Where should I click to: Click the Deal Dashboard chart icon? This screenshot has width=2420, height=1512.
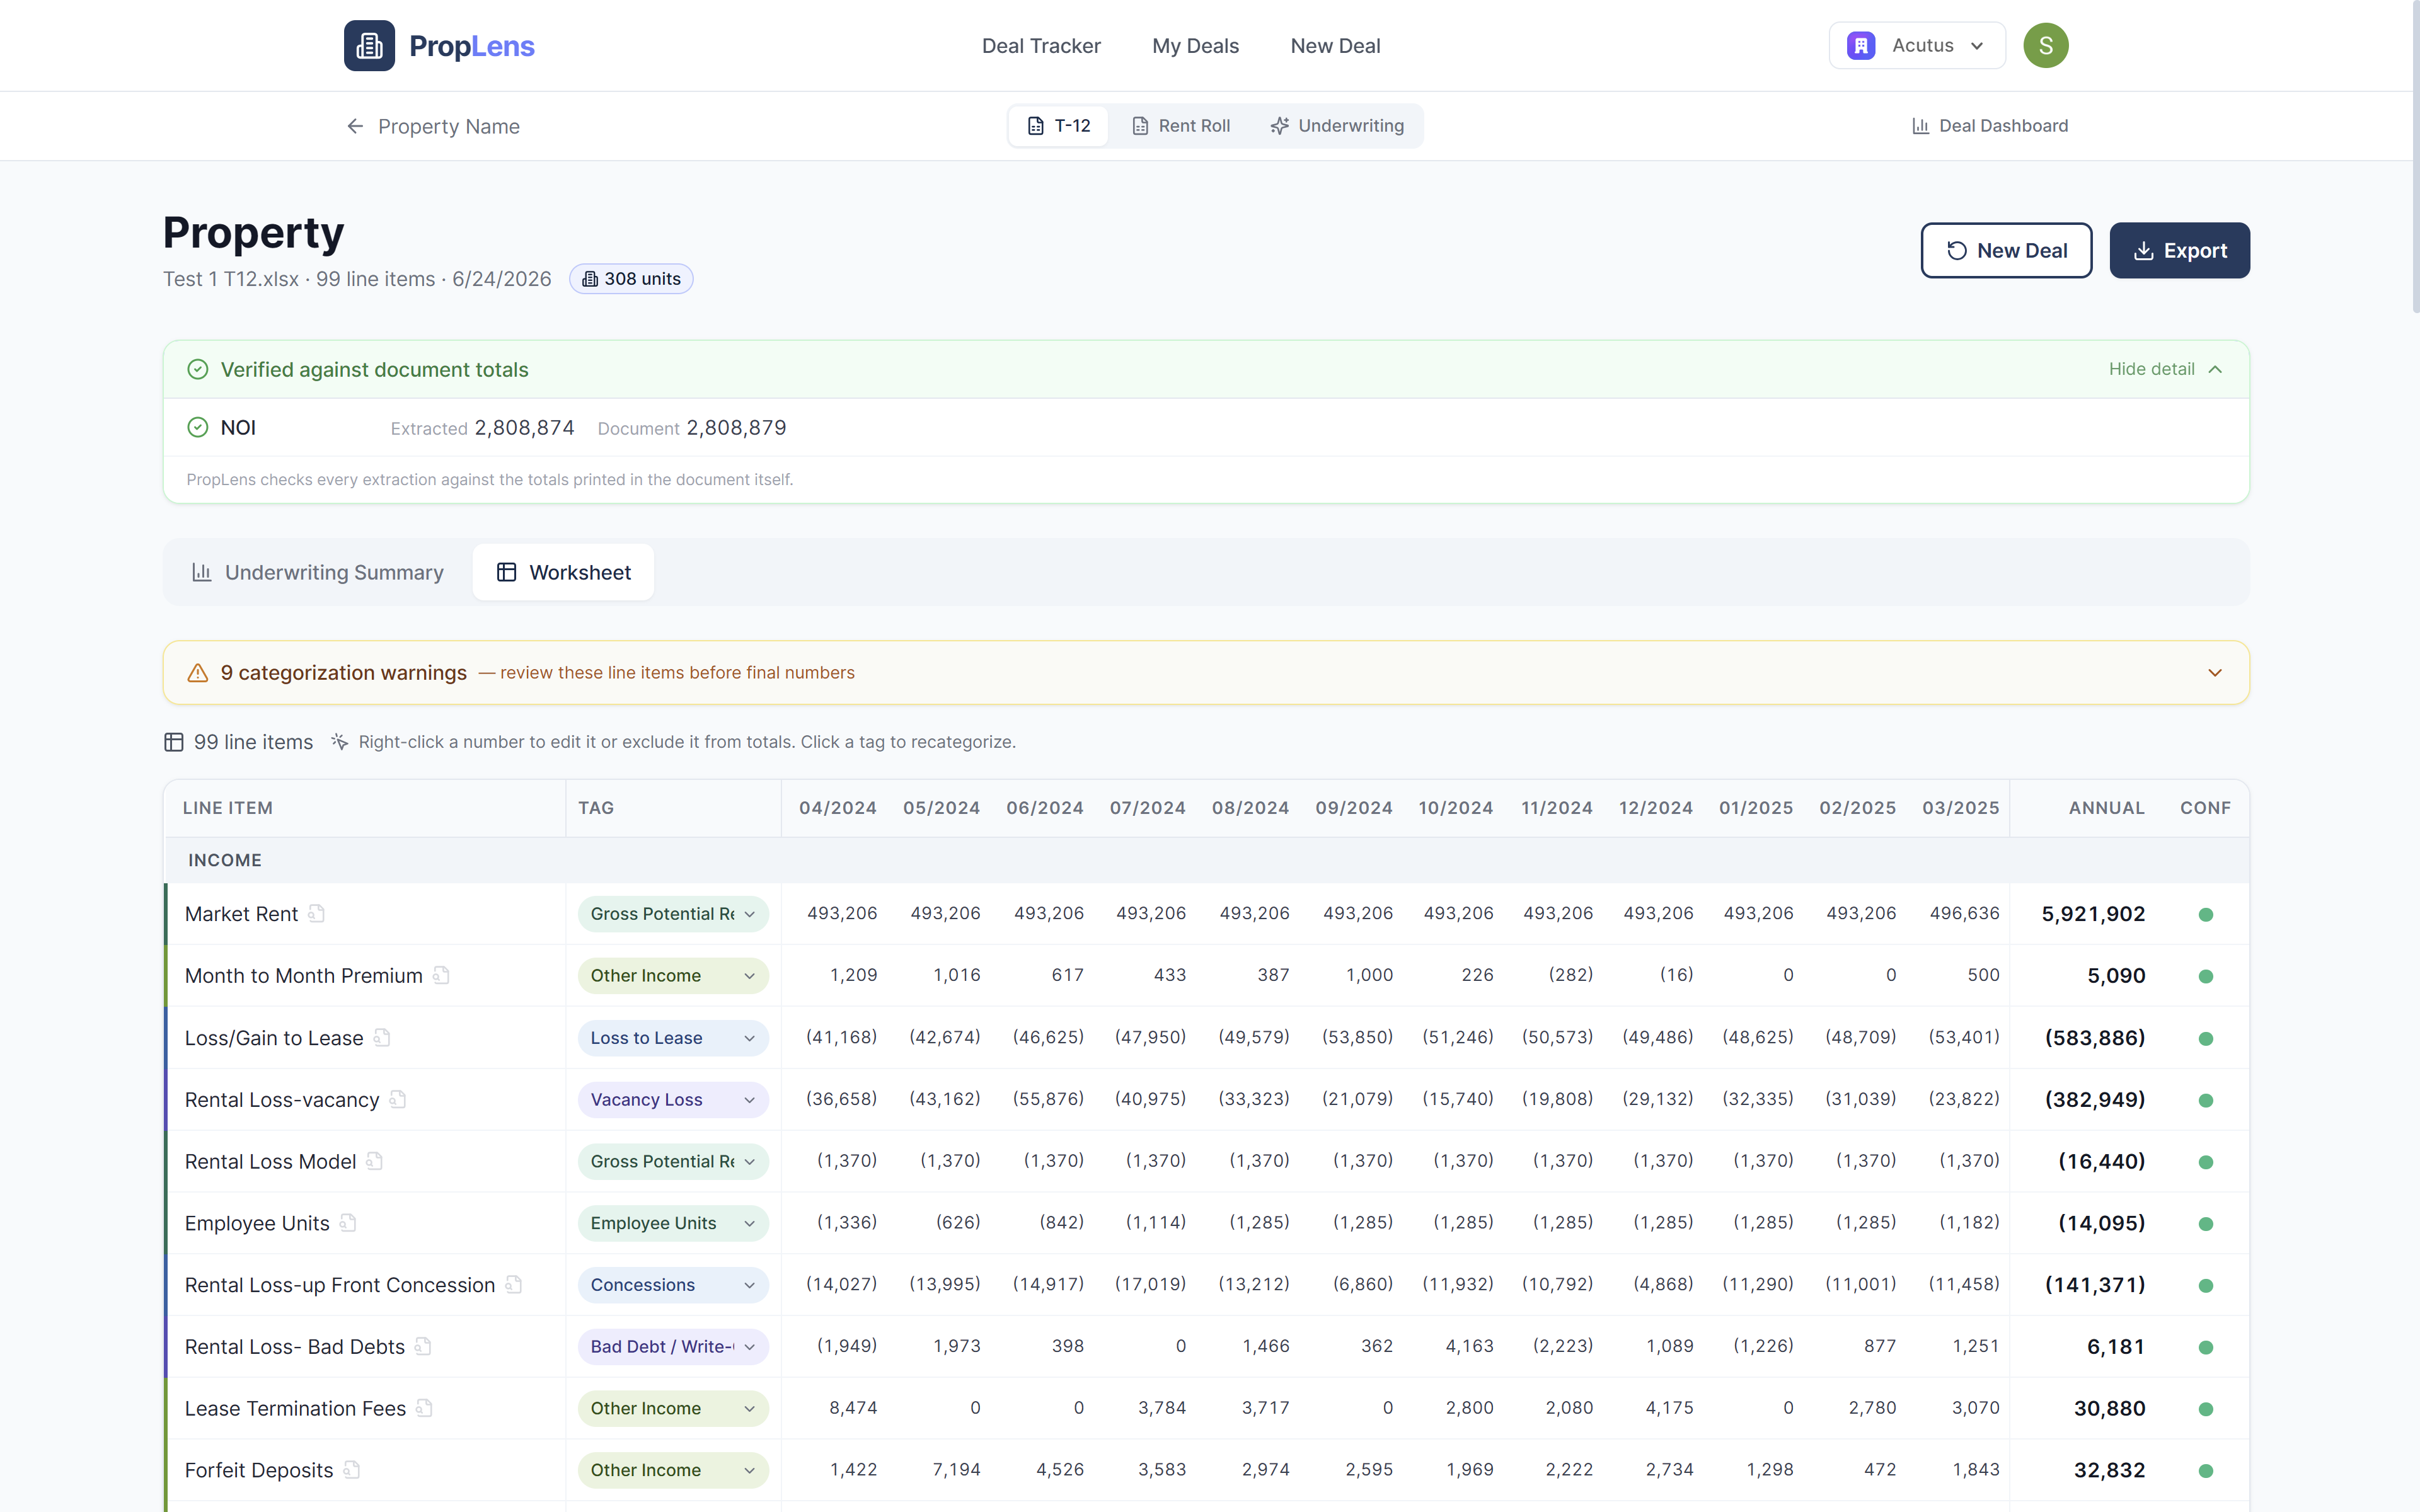pyautogui.click(x=1920, y=126)
